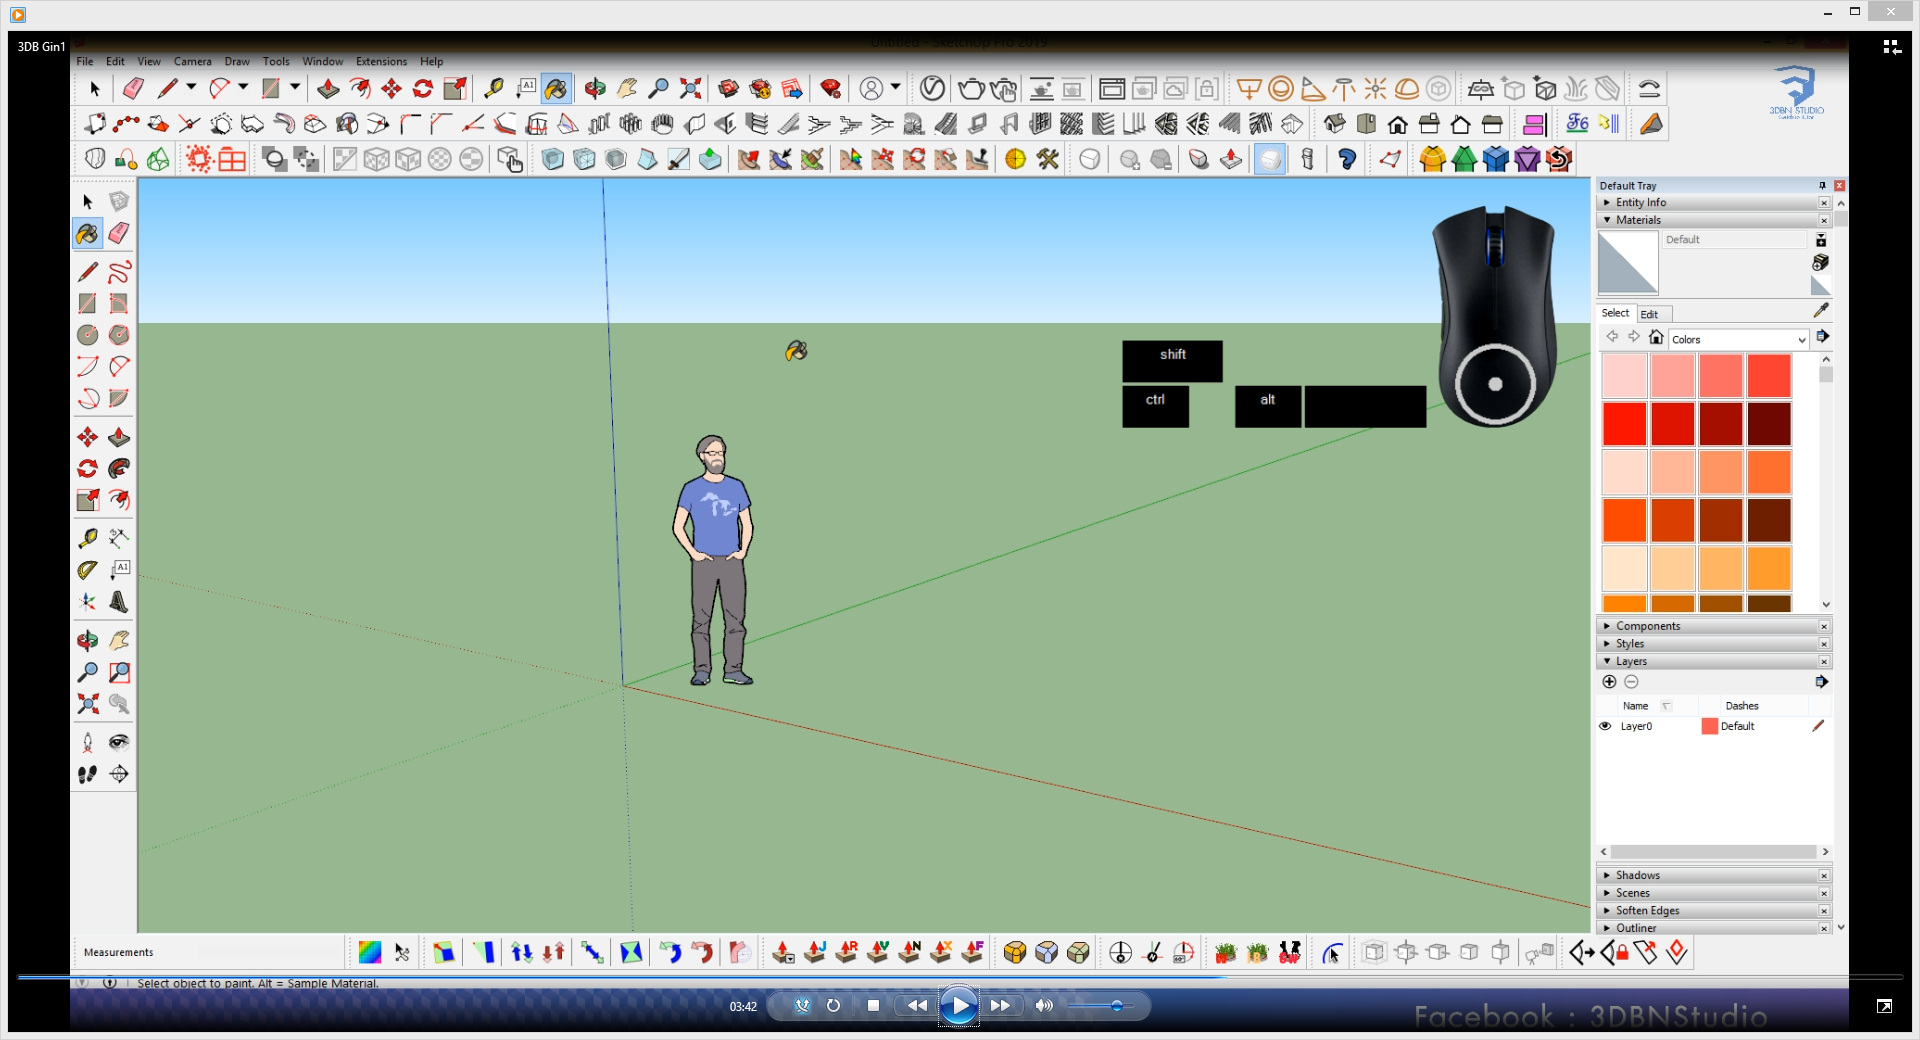Select the Follow Me tool in left toolbar
Viewport: 1920px width, 1040px height.
click(119, 468)
